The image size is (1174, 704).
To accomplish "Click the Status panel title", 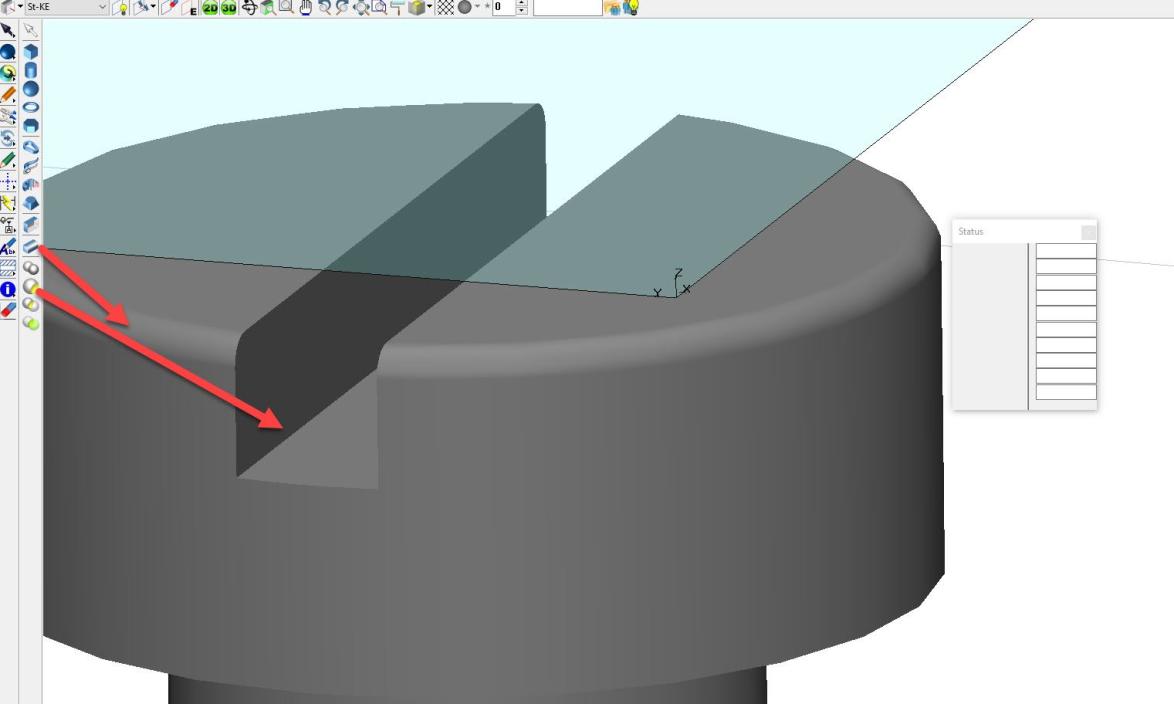I will (970, 231).
